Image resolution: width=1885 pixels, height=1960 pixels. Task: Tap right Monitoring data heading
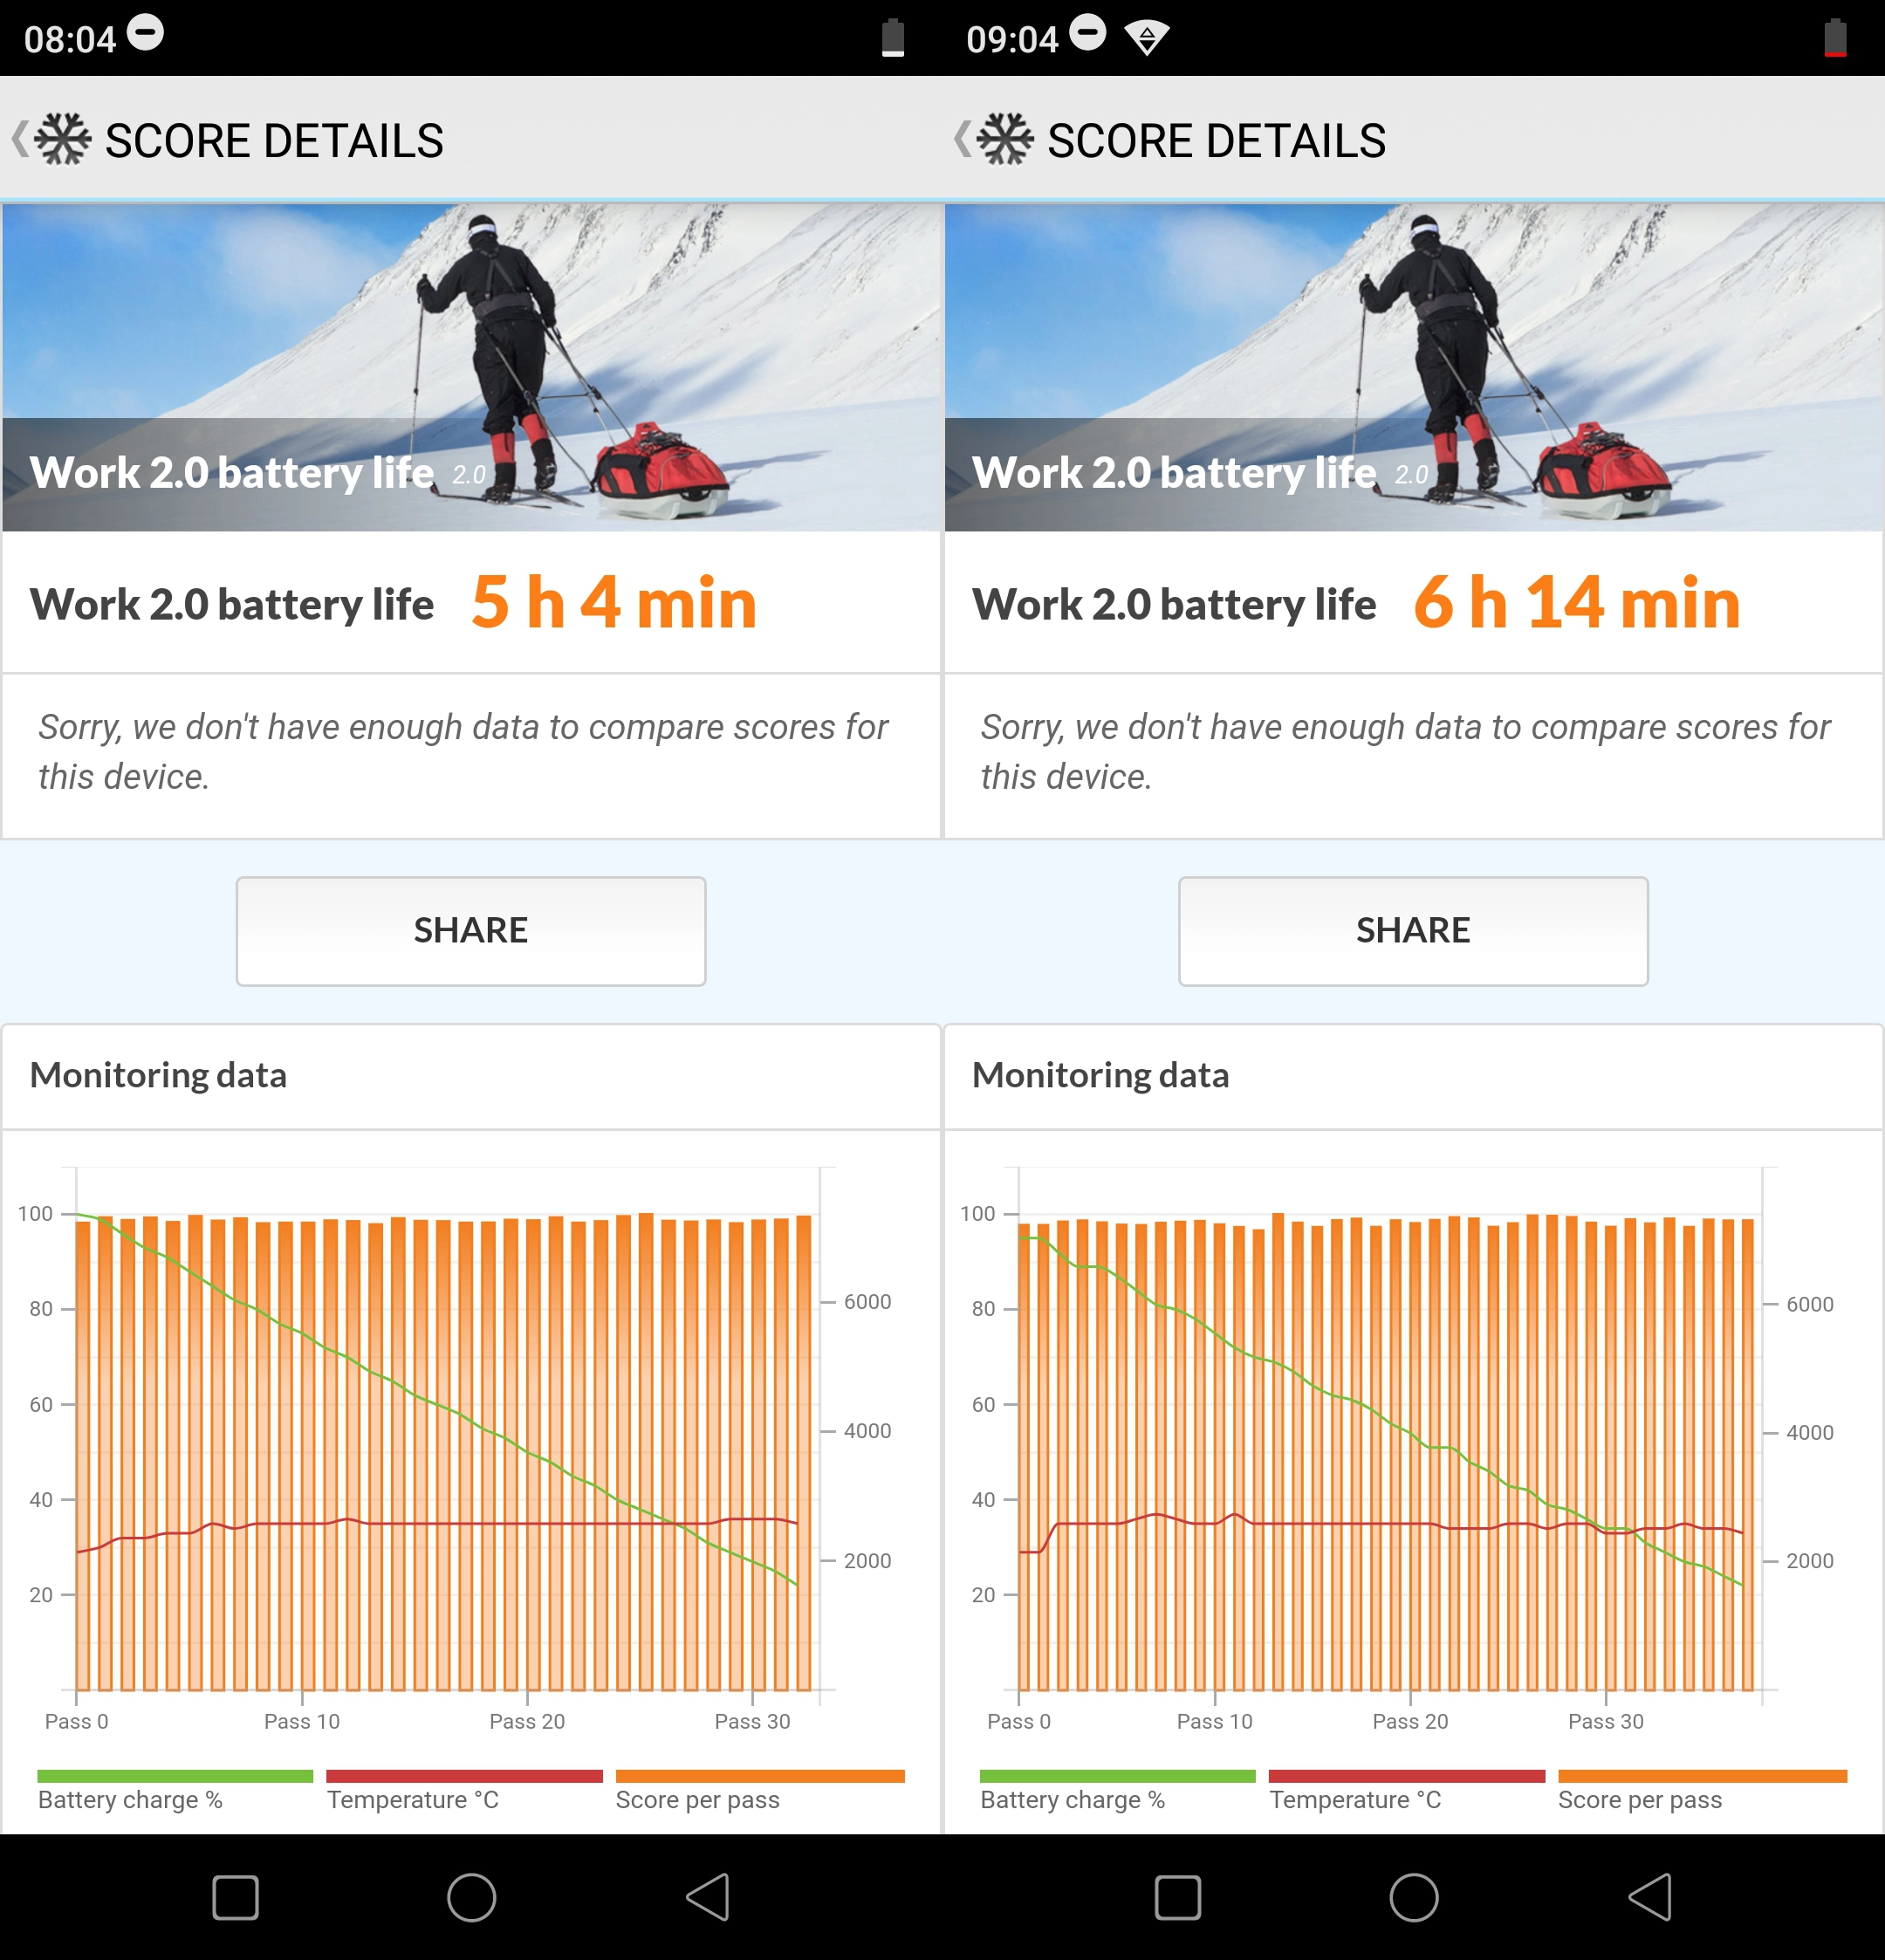point(1100,1075)
